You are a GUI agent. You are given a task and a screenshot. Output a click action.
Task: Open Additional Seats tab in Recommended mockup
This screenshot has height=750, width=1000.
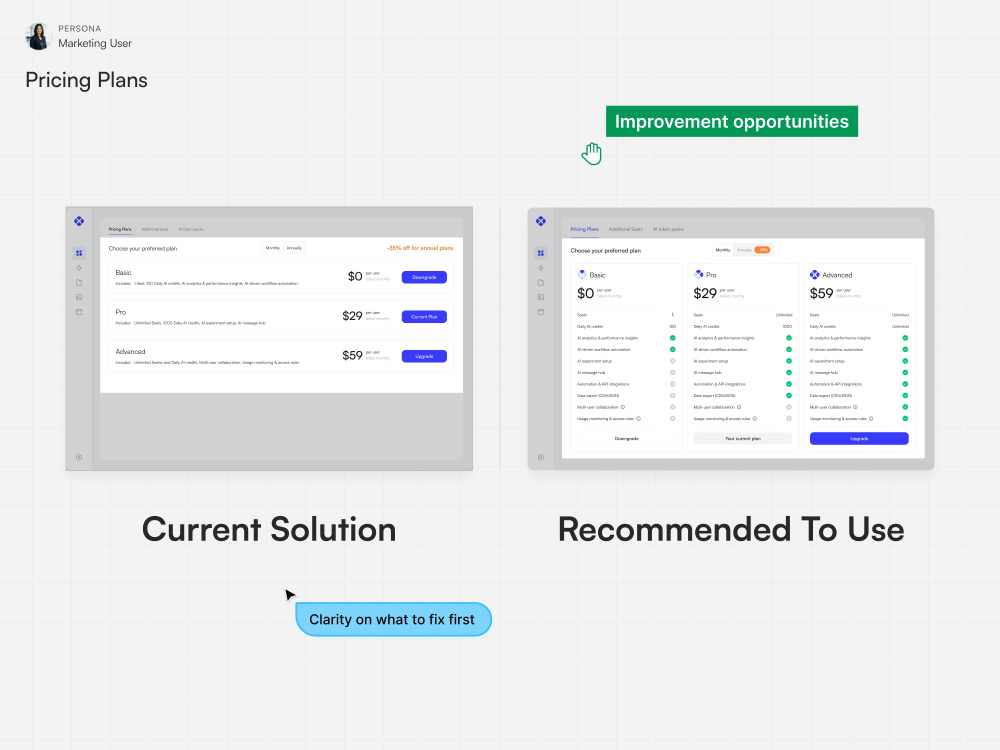[x=626, y=229]
